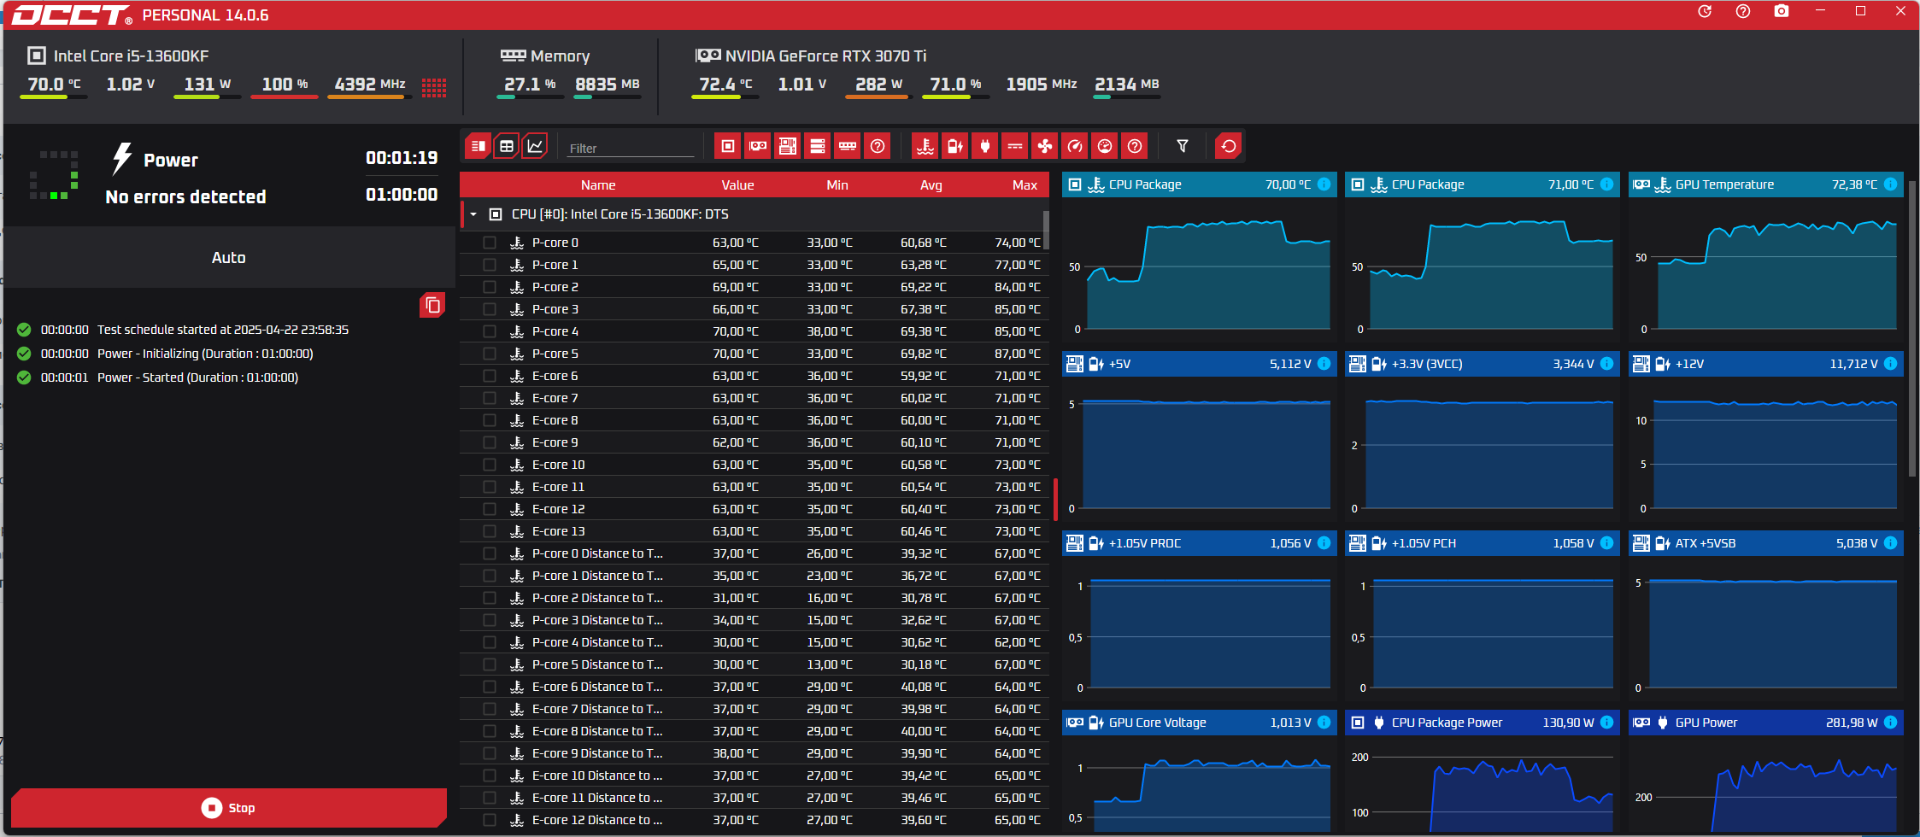
Task: Select the ATX +5VSB graph header
Action: click(1766, 543)
